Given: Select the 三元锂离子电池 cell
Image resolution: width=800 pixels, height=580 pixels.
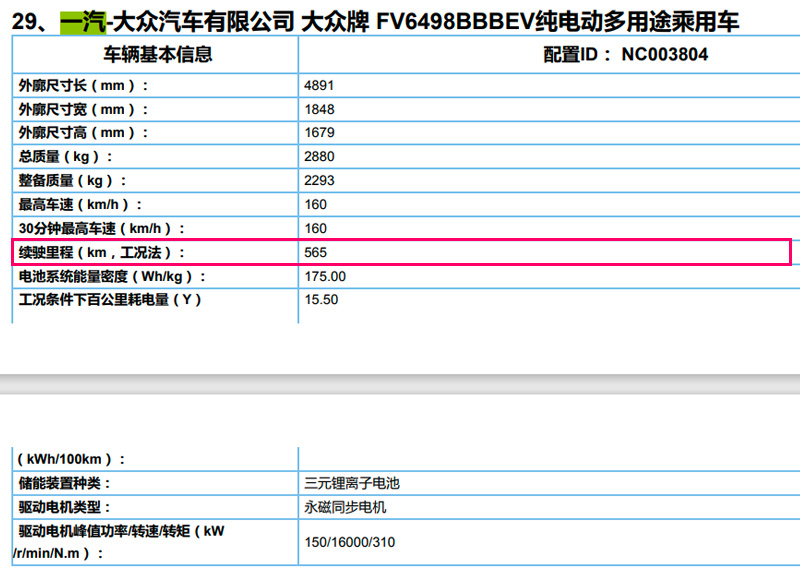Looking at the screenshot, I should tap(549, 483).
